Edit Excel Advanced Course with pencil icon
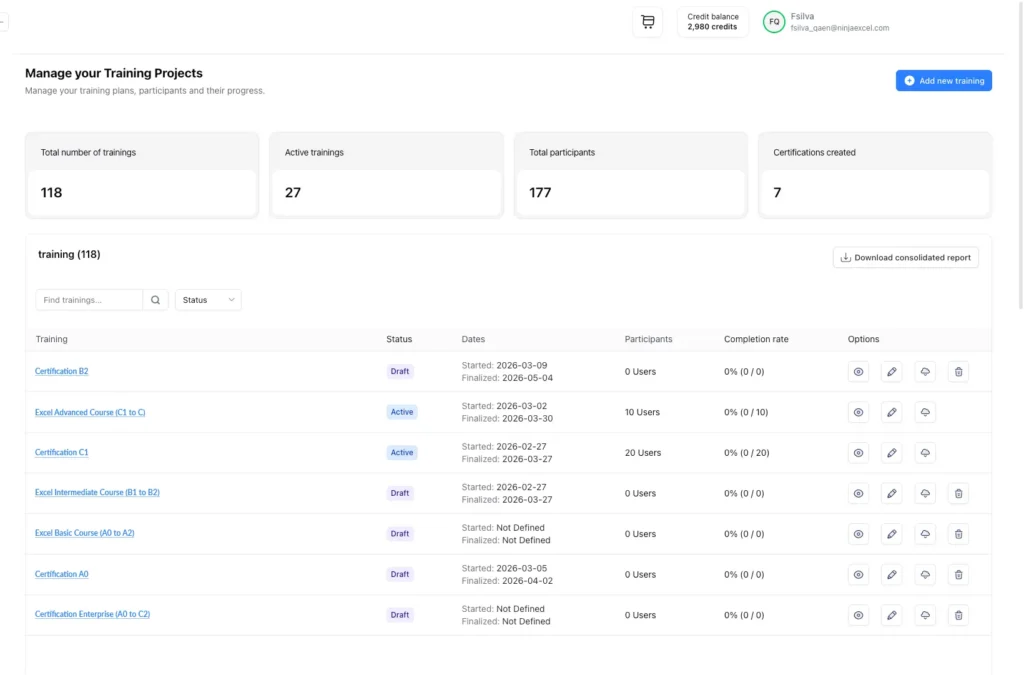This screenshot has height=675, width=1024. 891,412
